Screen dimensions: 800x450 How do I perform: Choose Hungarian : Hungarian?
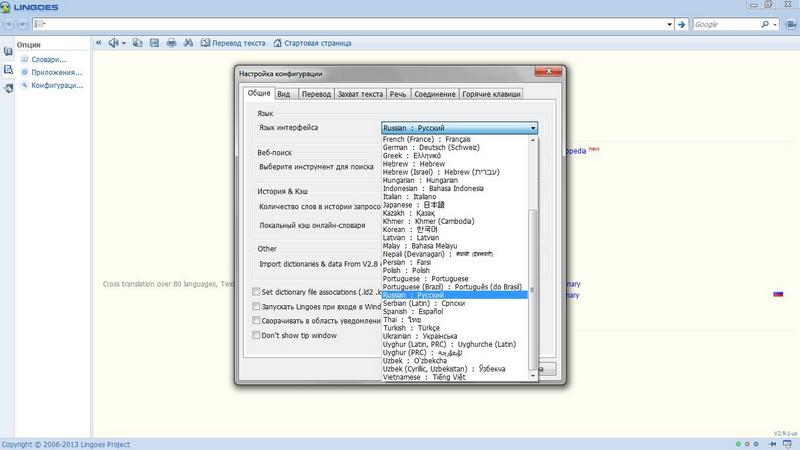point(455,180)
